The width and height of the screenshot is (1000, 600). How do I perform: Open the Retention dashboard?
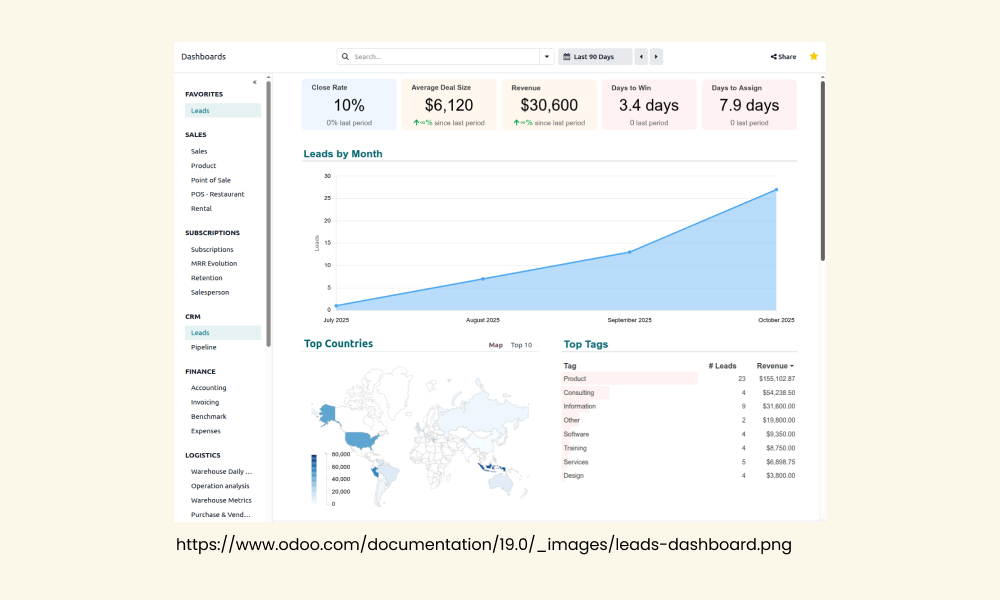[x=207, y=278]
